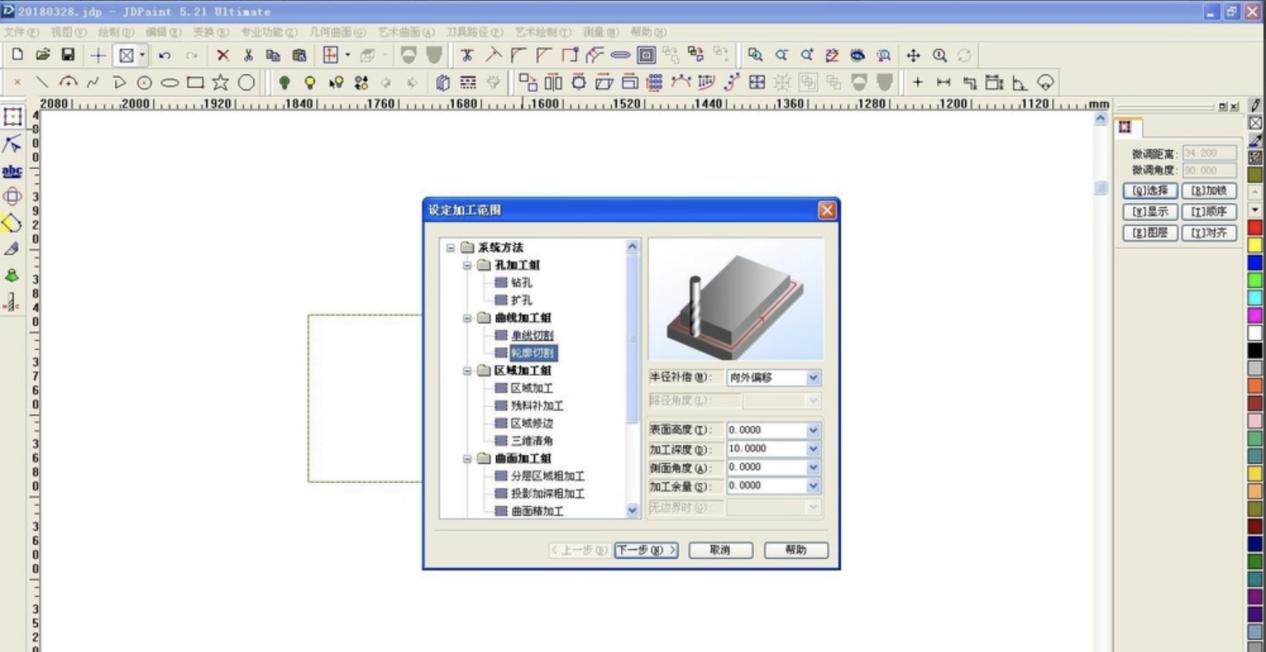The width and height of the screenshot is (1266, 652).
Task: Select the arc drawing tool
Action: [68, 83]
